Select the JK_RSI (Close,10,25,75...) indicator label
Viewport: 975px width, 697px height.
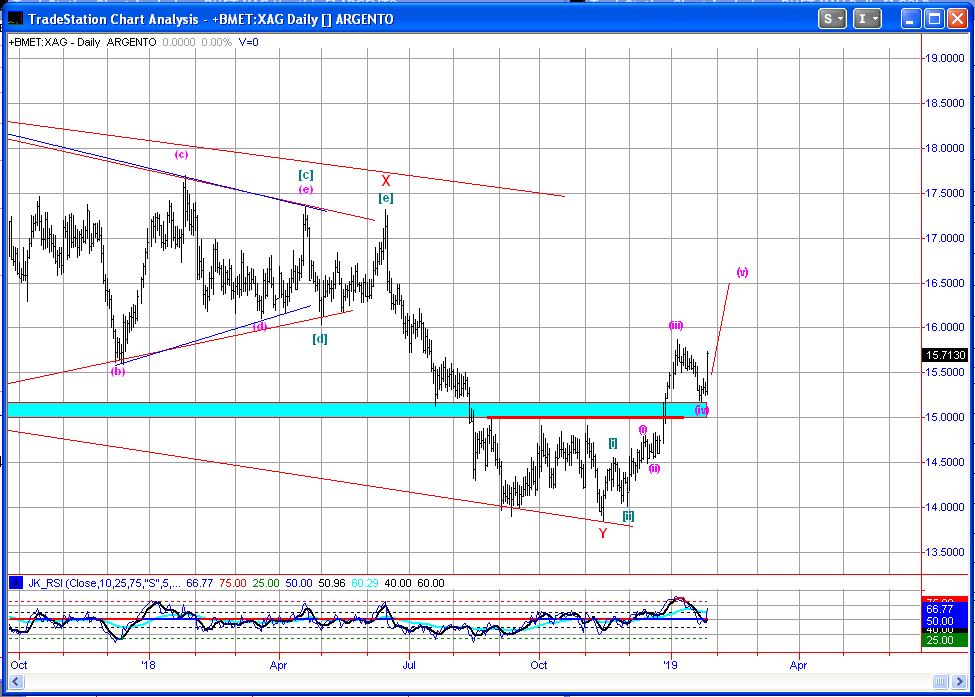click(104, 583)
